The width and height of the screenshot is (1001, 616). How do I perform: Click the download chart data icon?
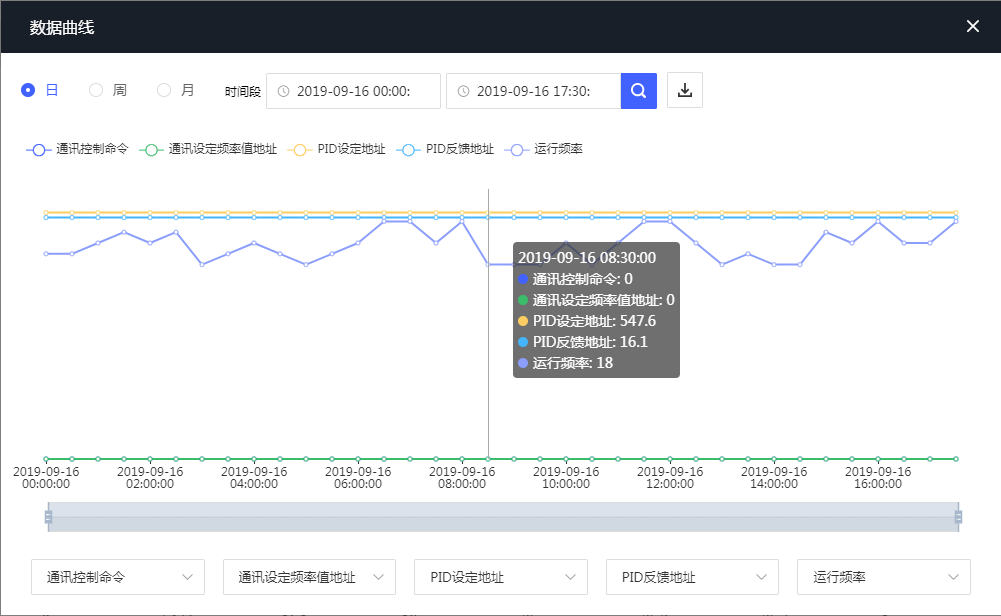[x=685, y=90]
